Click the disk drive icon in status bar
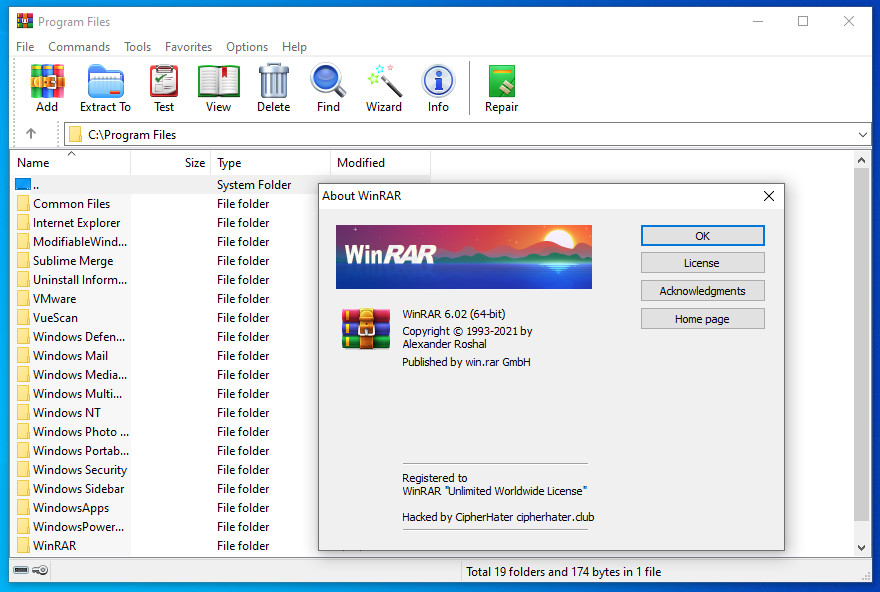The height and width of the screenshot is (592, 880). coord(21,570)
